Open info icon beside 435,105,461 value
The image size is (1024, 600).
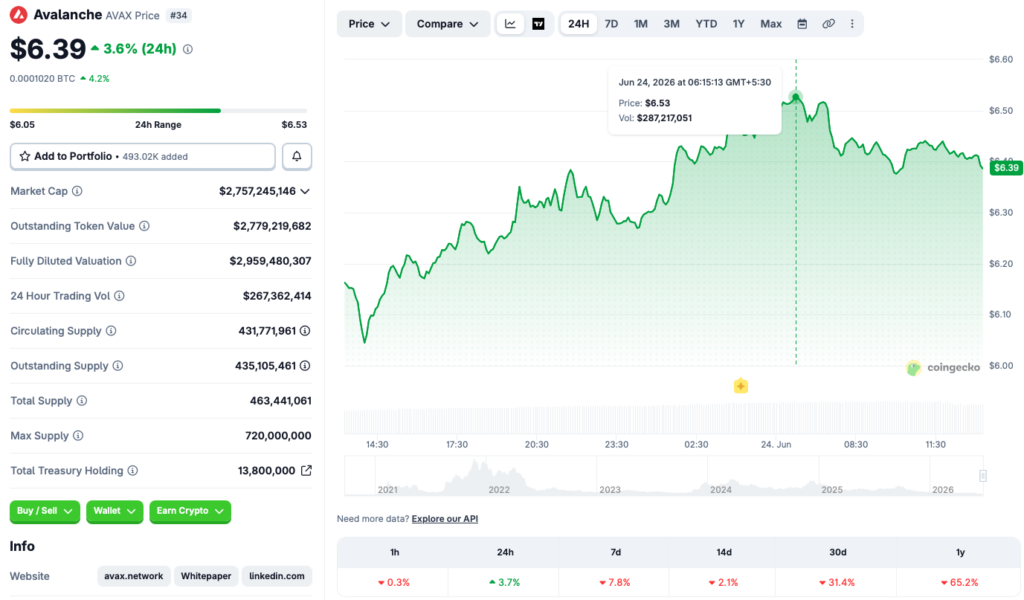pyautogui.click(x=305, y=366)
